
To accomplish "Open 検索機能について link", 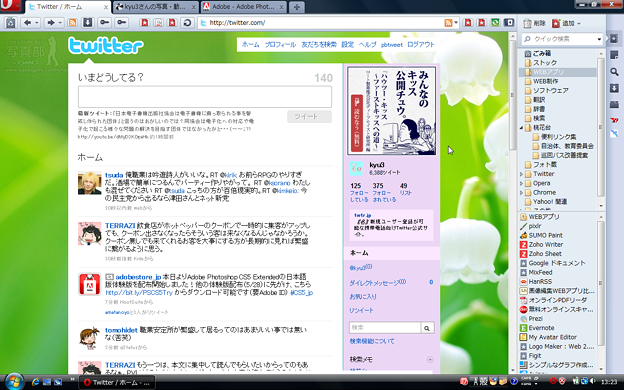I will click(x=372, y=341).
